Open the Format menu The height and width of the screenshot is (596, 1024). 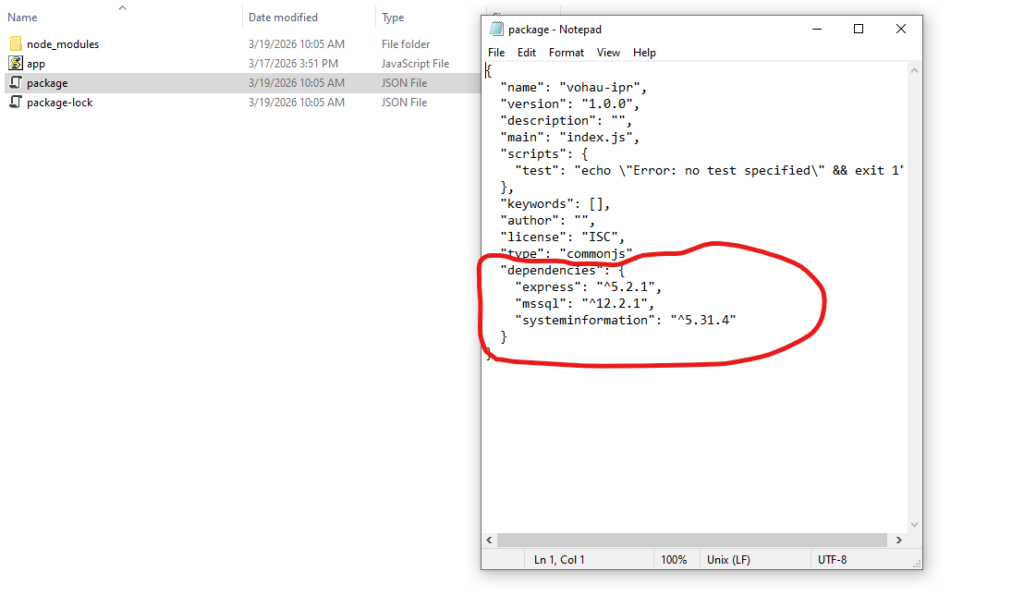click(567, 52)
